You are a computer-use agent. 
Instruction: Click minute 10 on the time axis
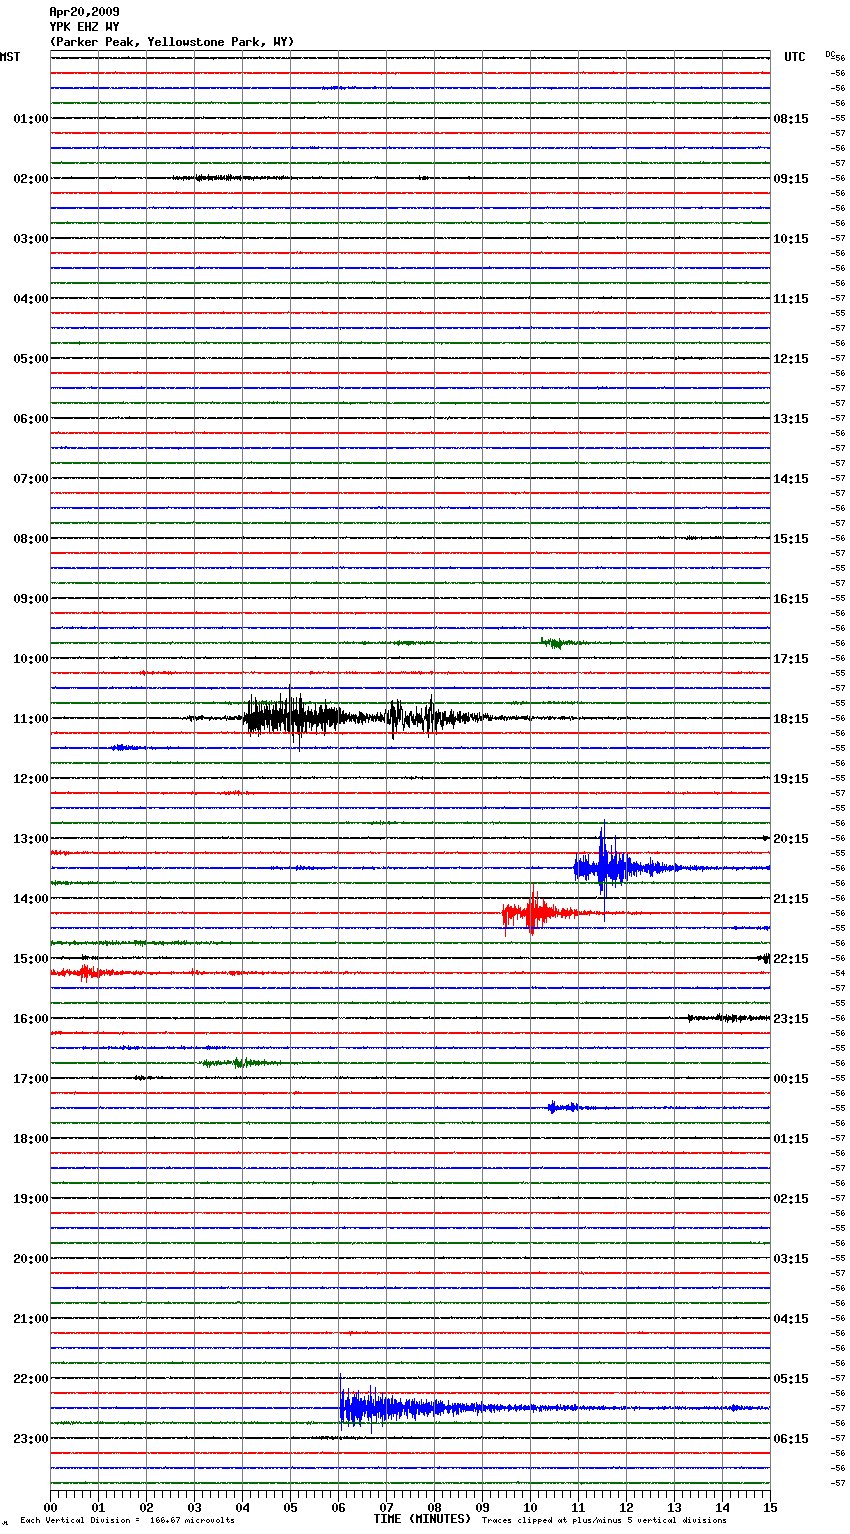531,1507
